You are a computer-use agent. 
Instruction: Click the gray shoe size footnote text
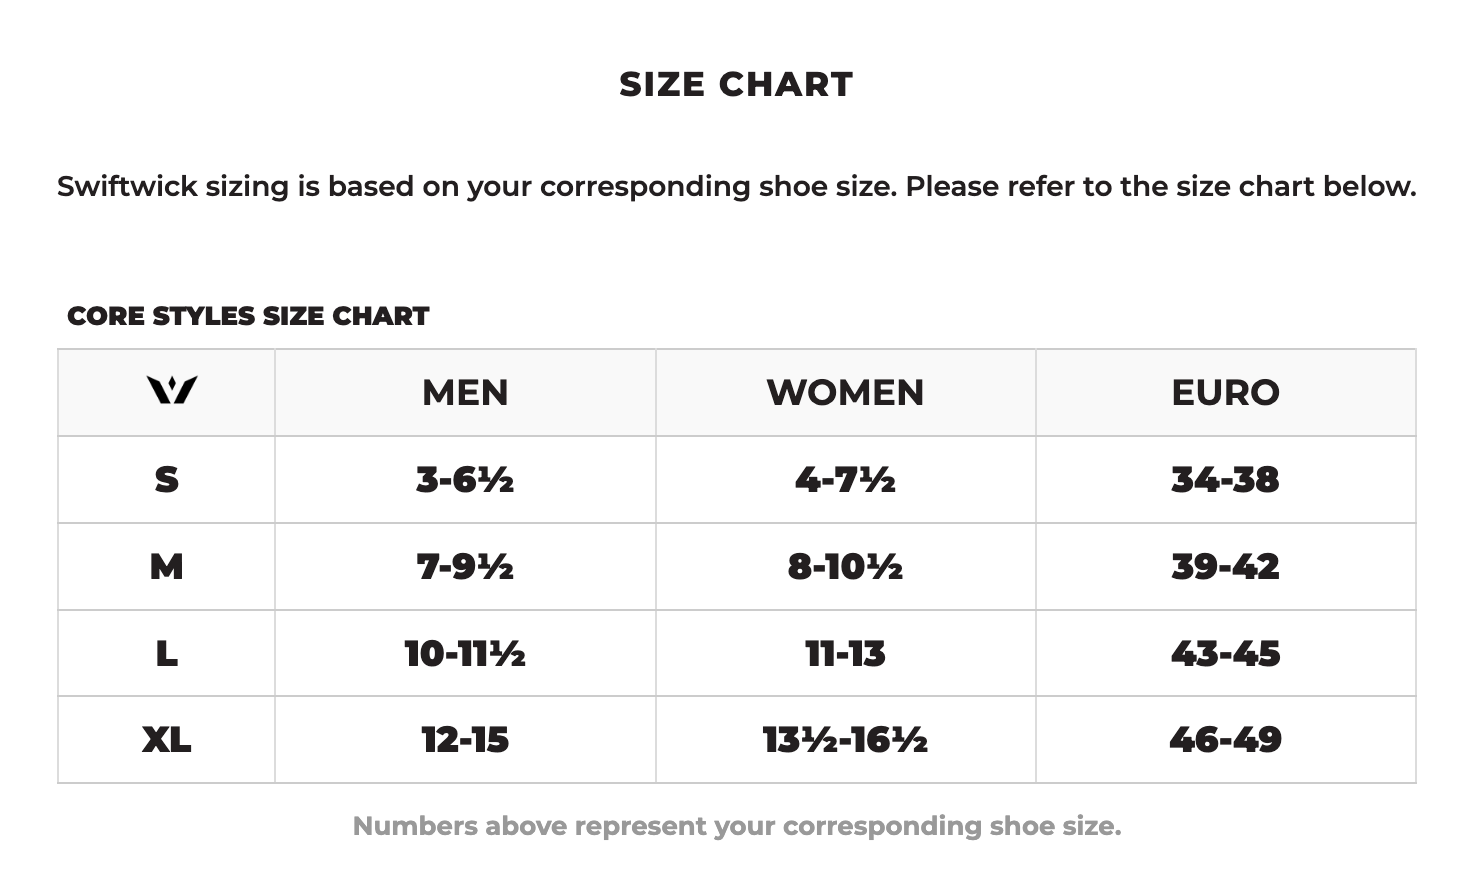(736, 826)
